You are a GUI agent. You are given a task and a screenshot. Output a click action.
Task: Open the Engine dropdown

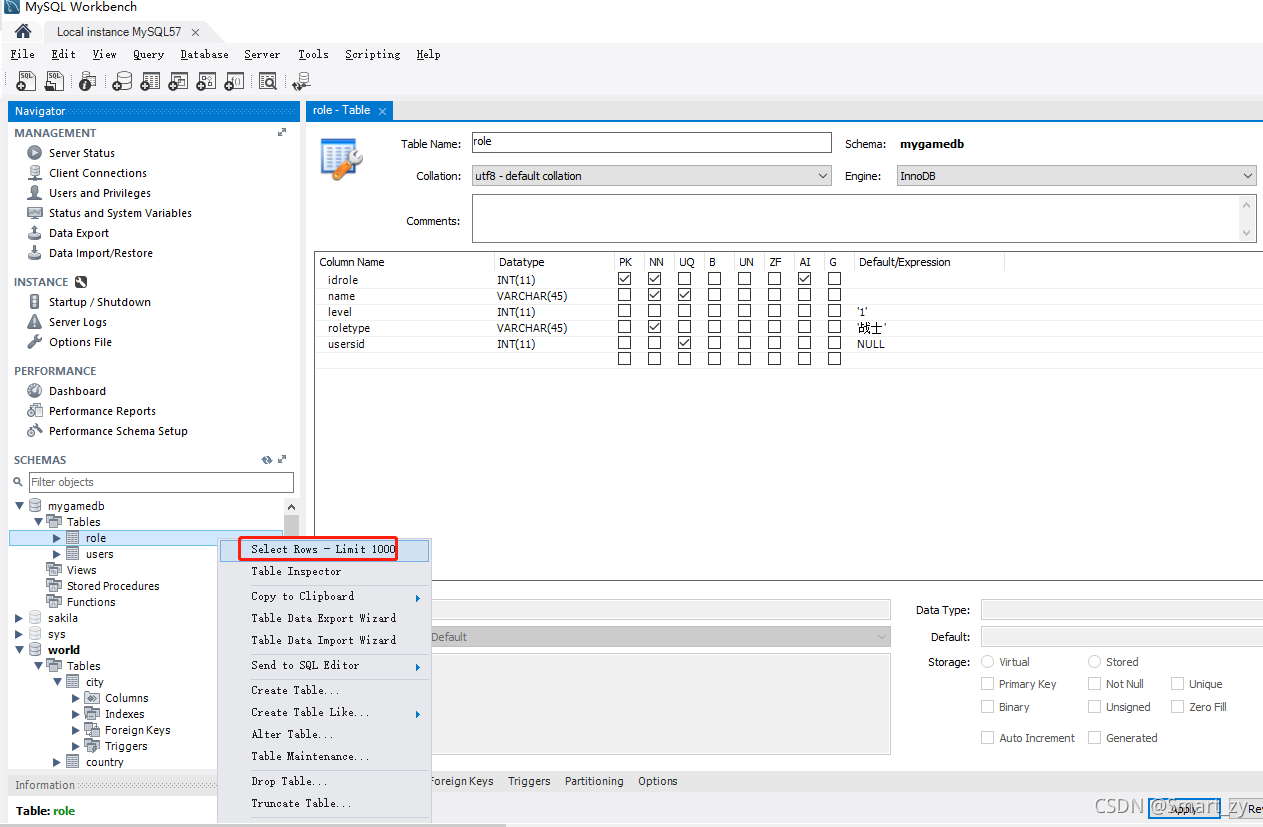[x=1076, y=176]
